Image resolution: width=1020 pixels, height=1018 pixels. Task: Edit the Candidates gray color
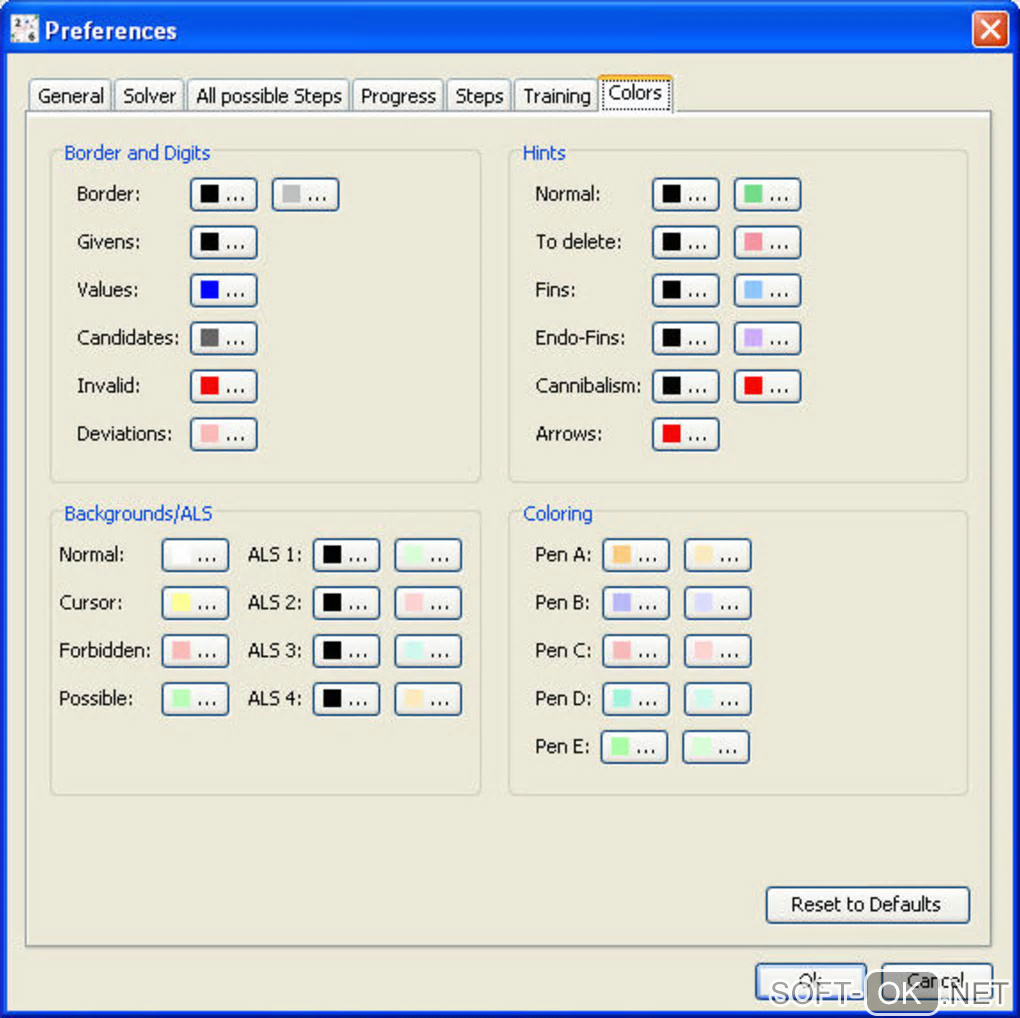[224, 338]
